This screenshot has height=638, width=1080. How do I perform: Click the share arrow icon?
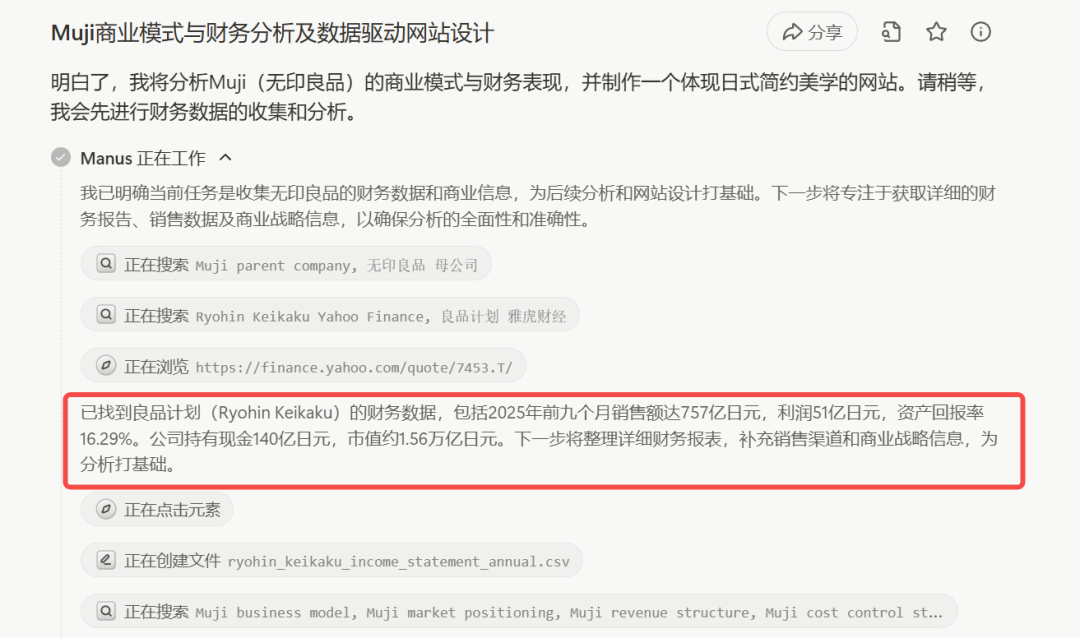point(793,32)
